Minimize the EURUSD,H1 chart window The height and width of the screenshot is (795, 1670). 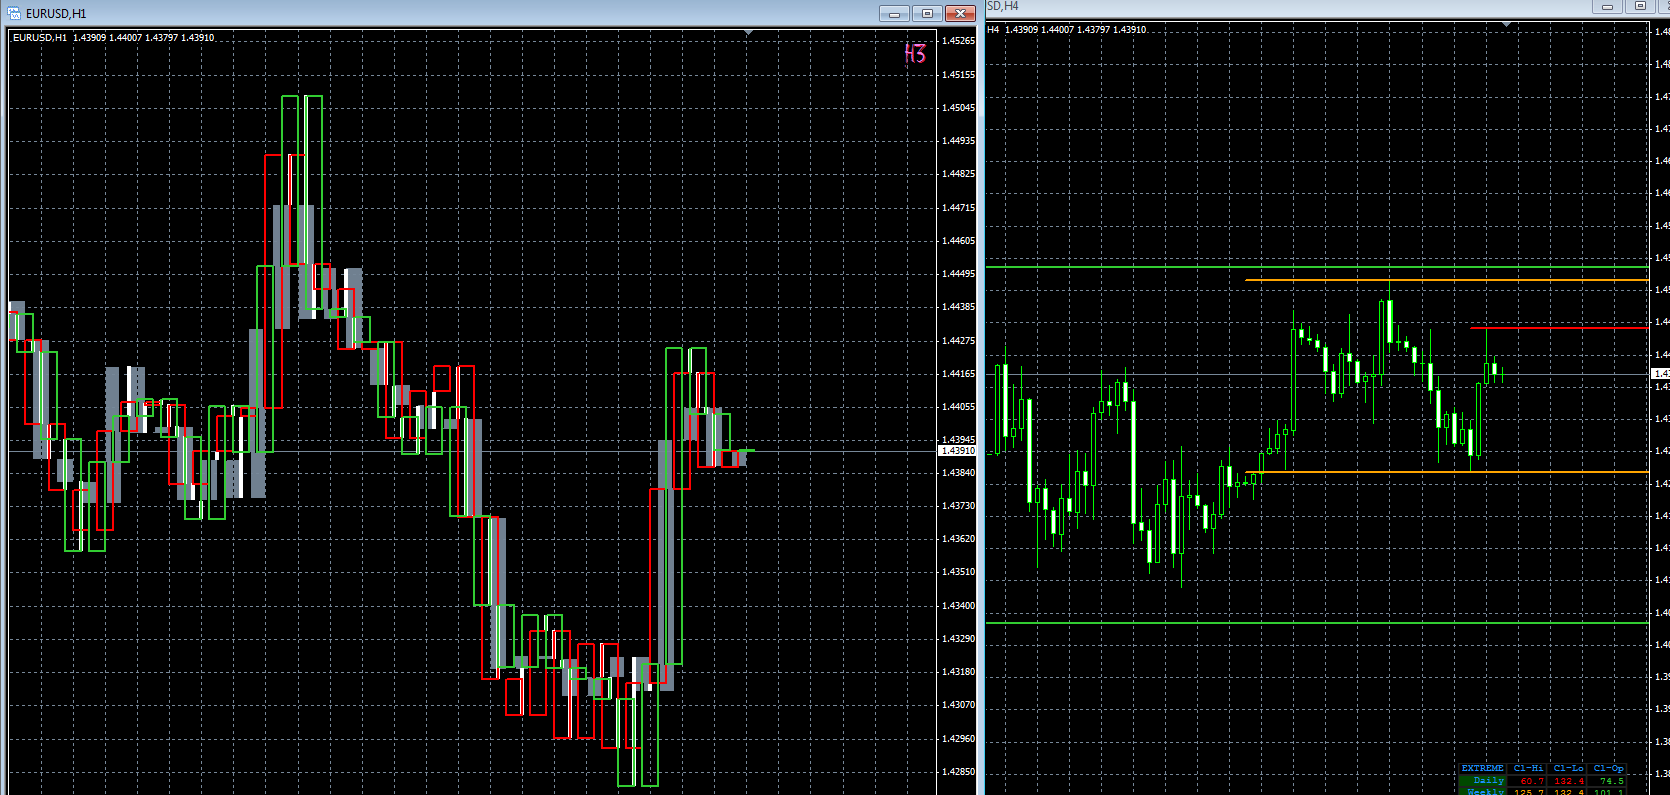894,13
